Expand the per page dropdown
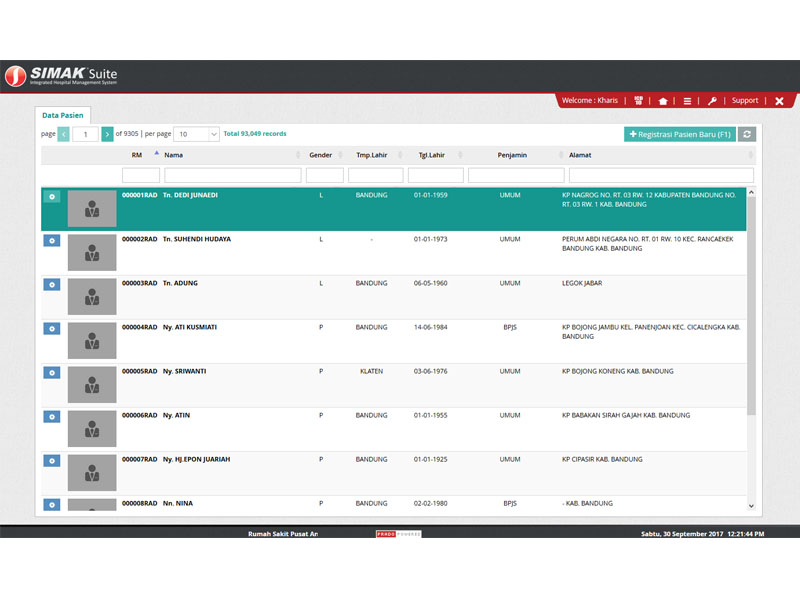The height and width of the screenshot is (600, 800). click(x=196, y=134)
